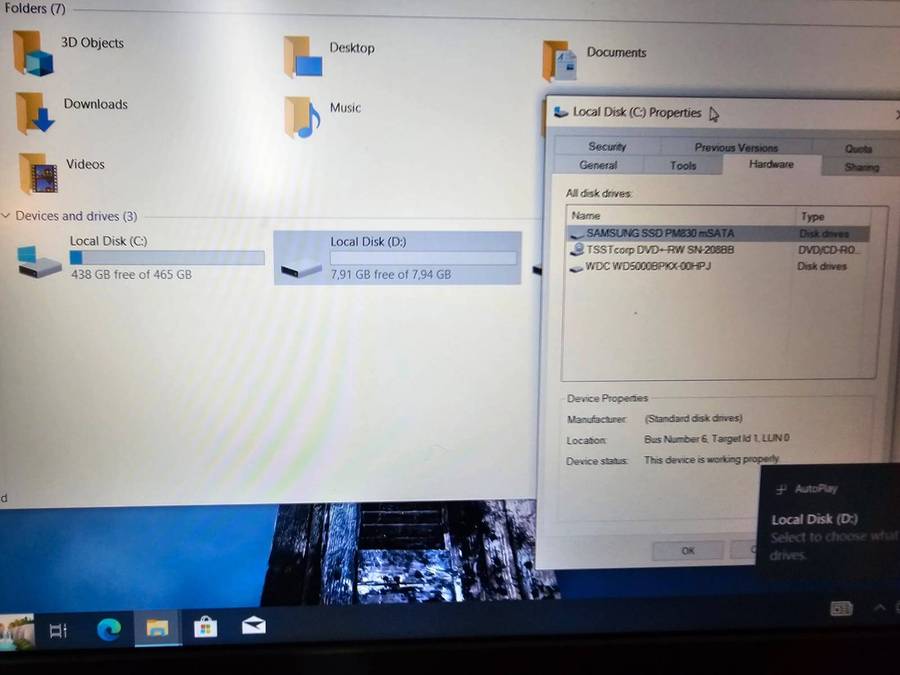Open the Previous Versions tab

(736, 147)
